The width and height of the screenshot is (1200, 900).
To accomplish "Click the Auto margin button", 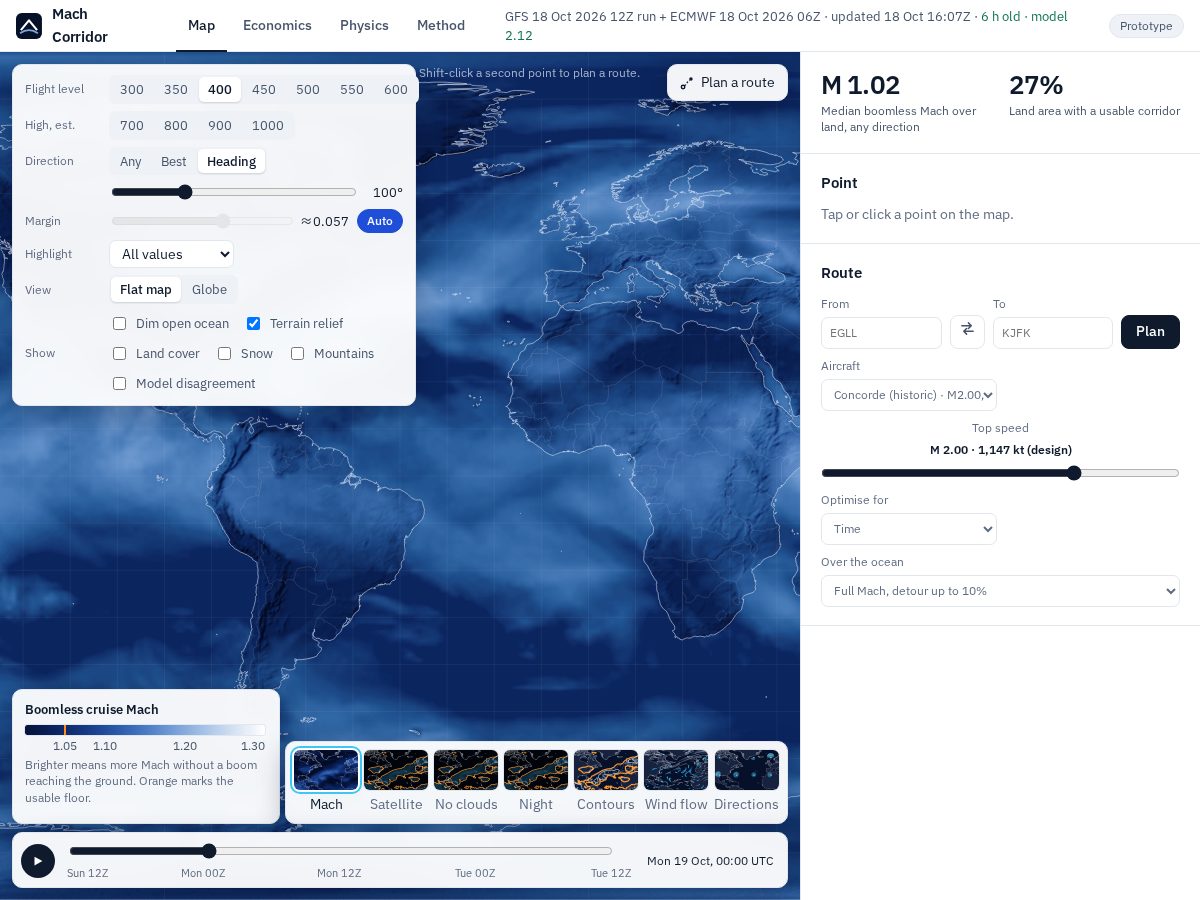I will [380, 221].
